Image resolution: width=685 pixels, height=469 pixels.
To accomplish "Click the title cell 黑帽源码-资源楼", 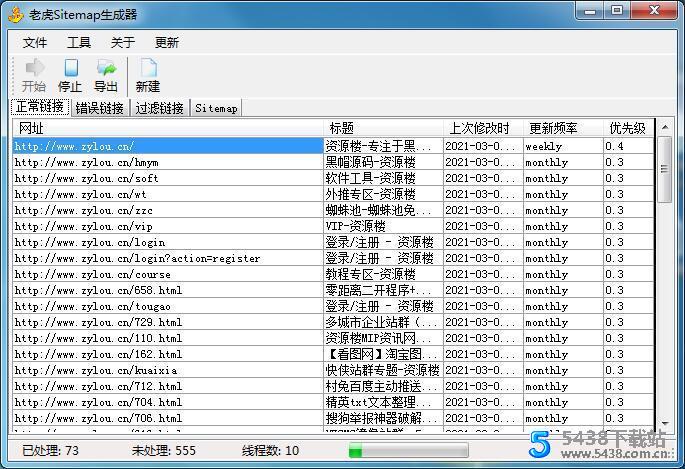I will (383, 162).
